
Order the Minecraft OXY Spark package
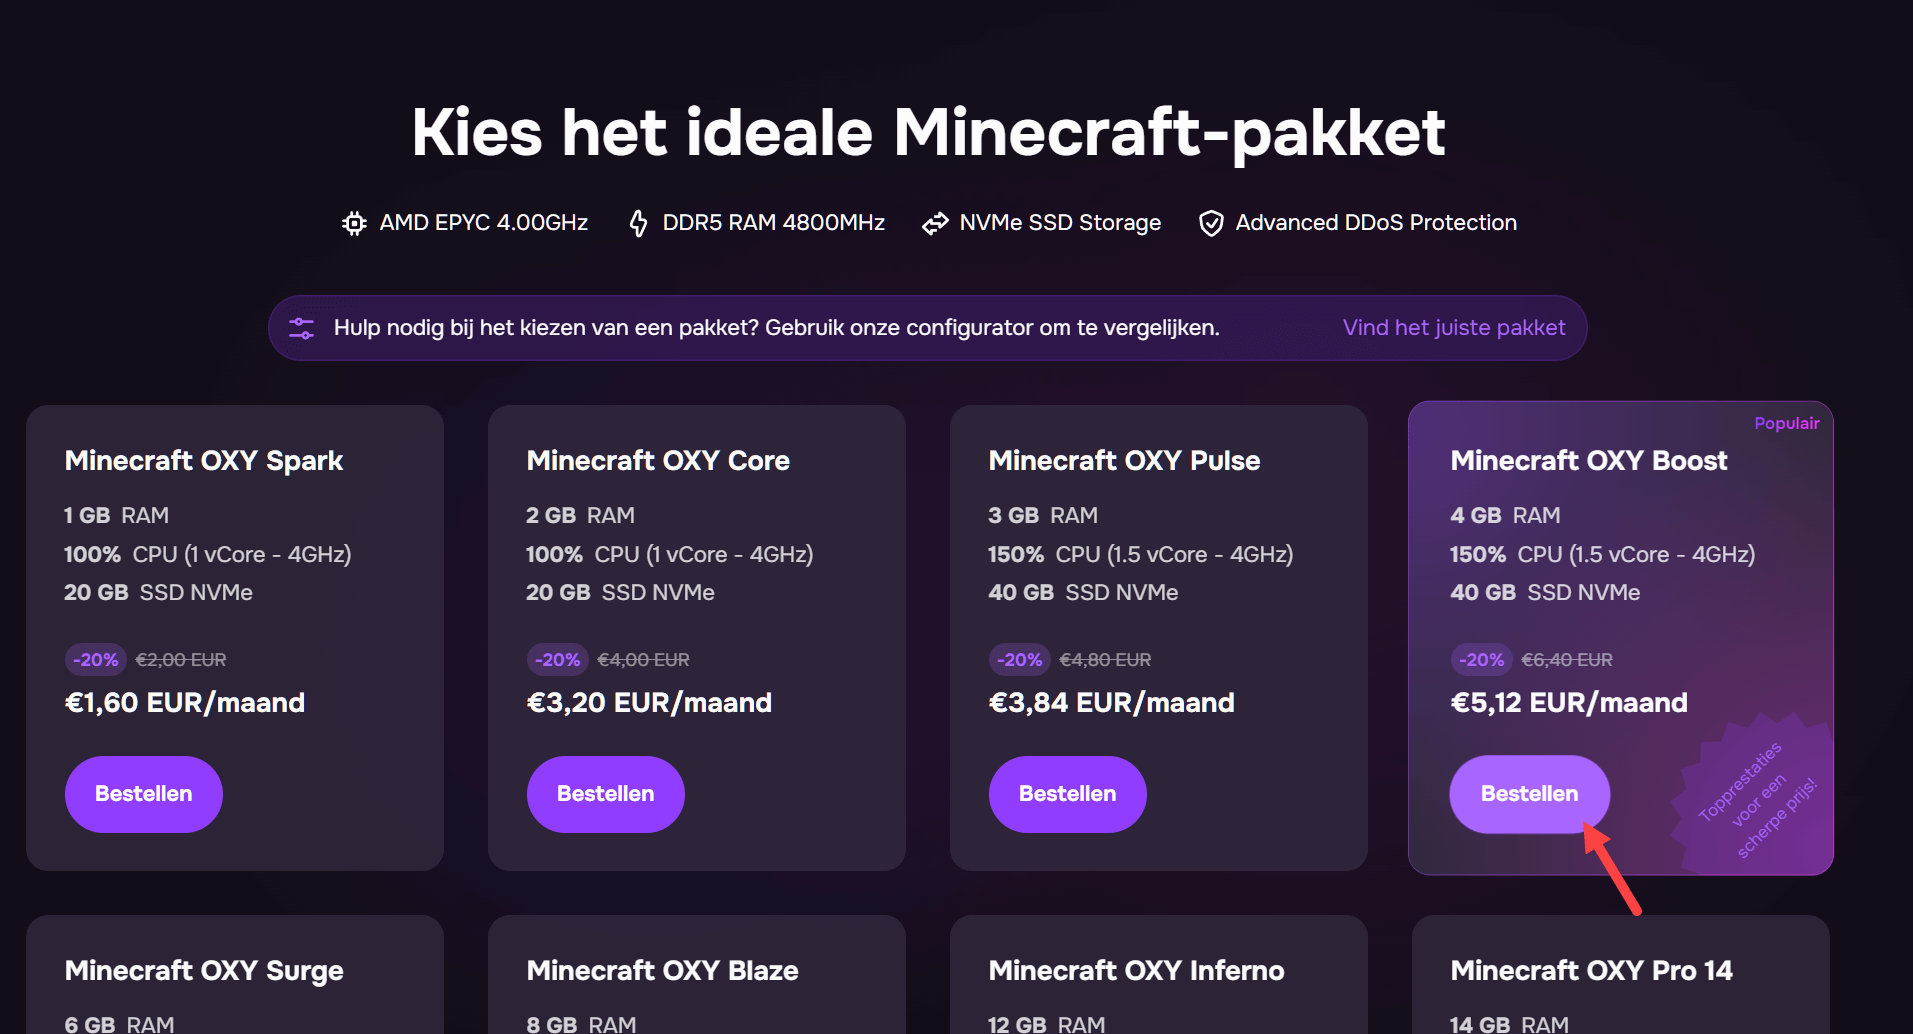click(x=143, y=793)
